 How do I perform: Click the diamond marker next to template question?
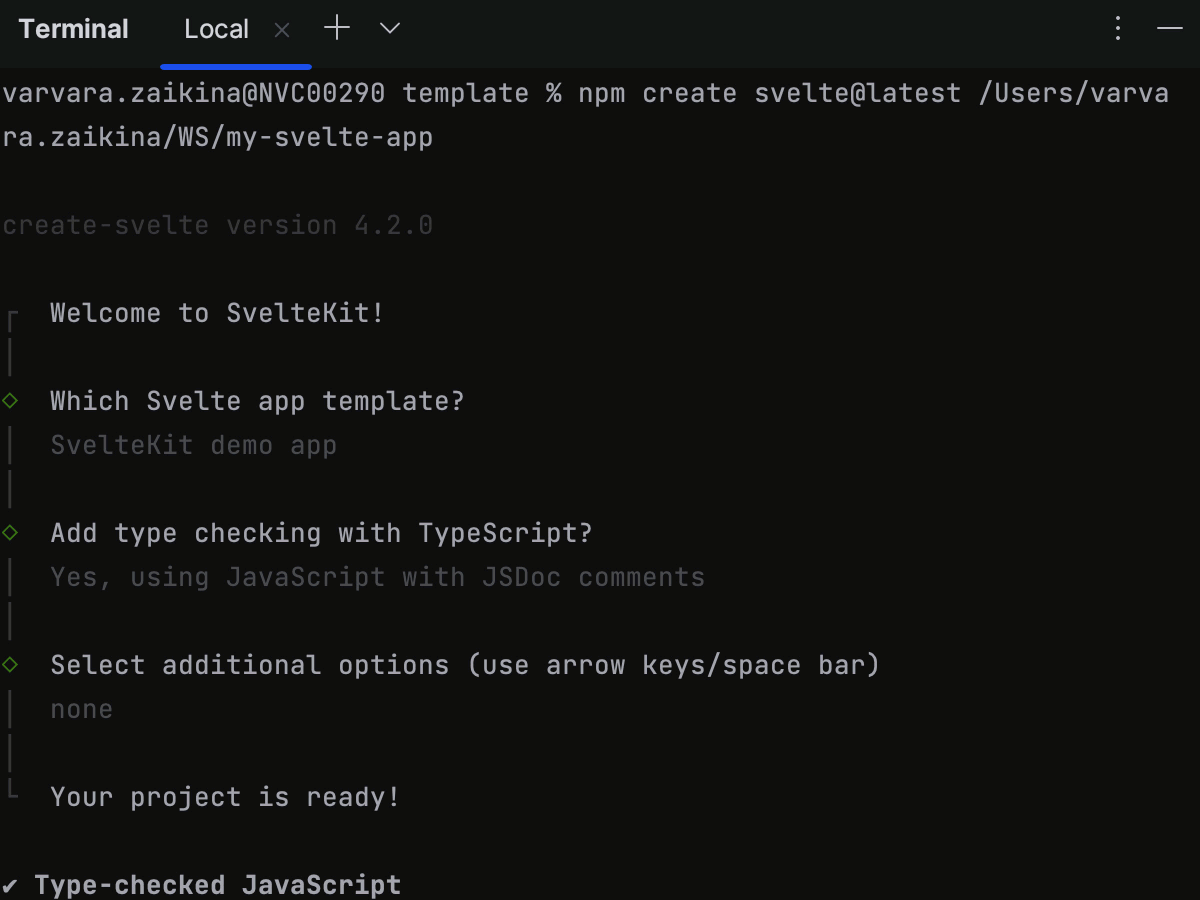click(x=8, y=401)
